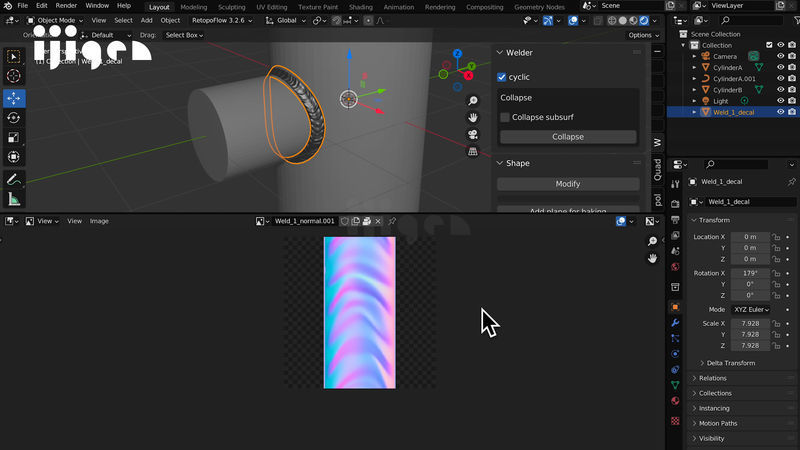Open the XYZ Euler rotation mode dropdown
Screen dimensions: 800x450
click(x=751, y=310)
